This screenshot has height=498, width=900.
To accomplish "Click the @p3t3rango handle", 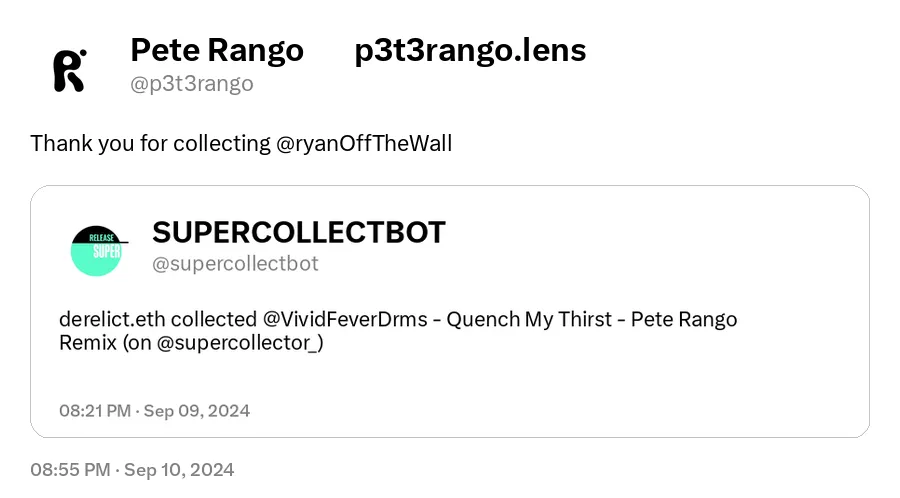I will click(192, 84).
